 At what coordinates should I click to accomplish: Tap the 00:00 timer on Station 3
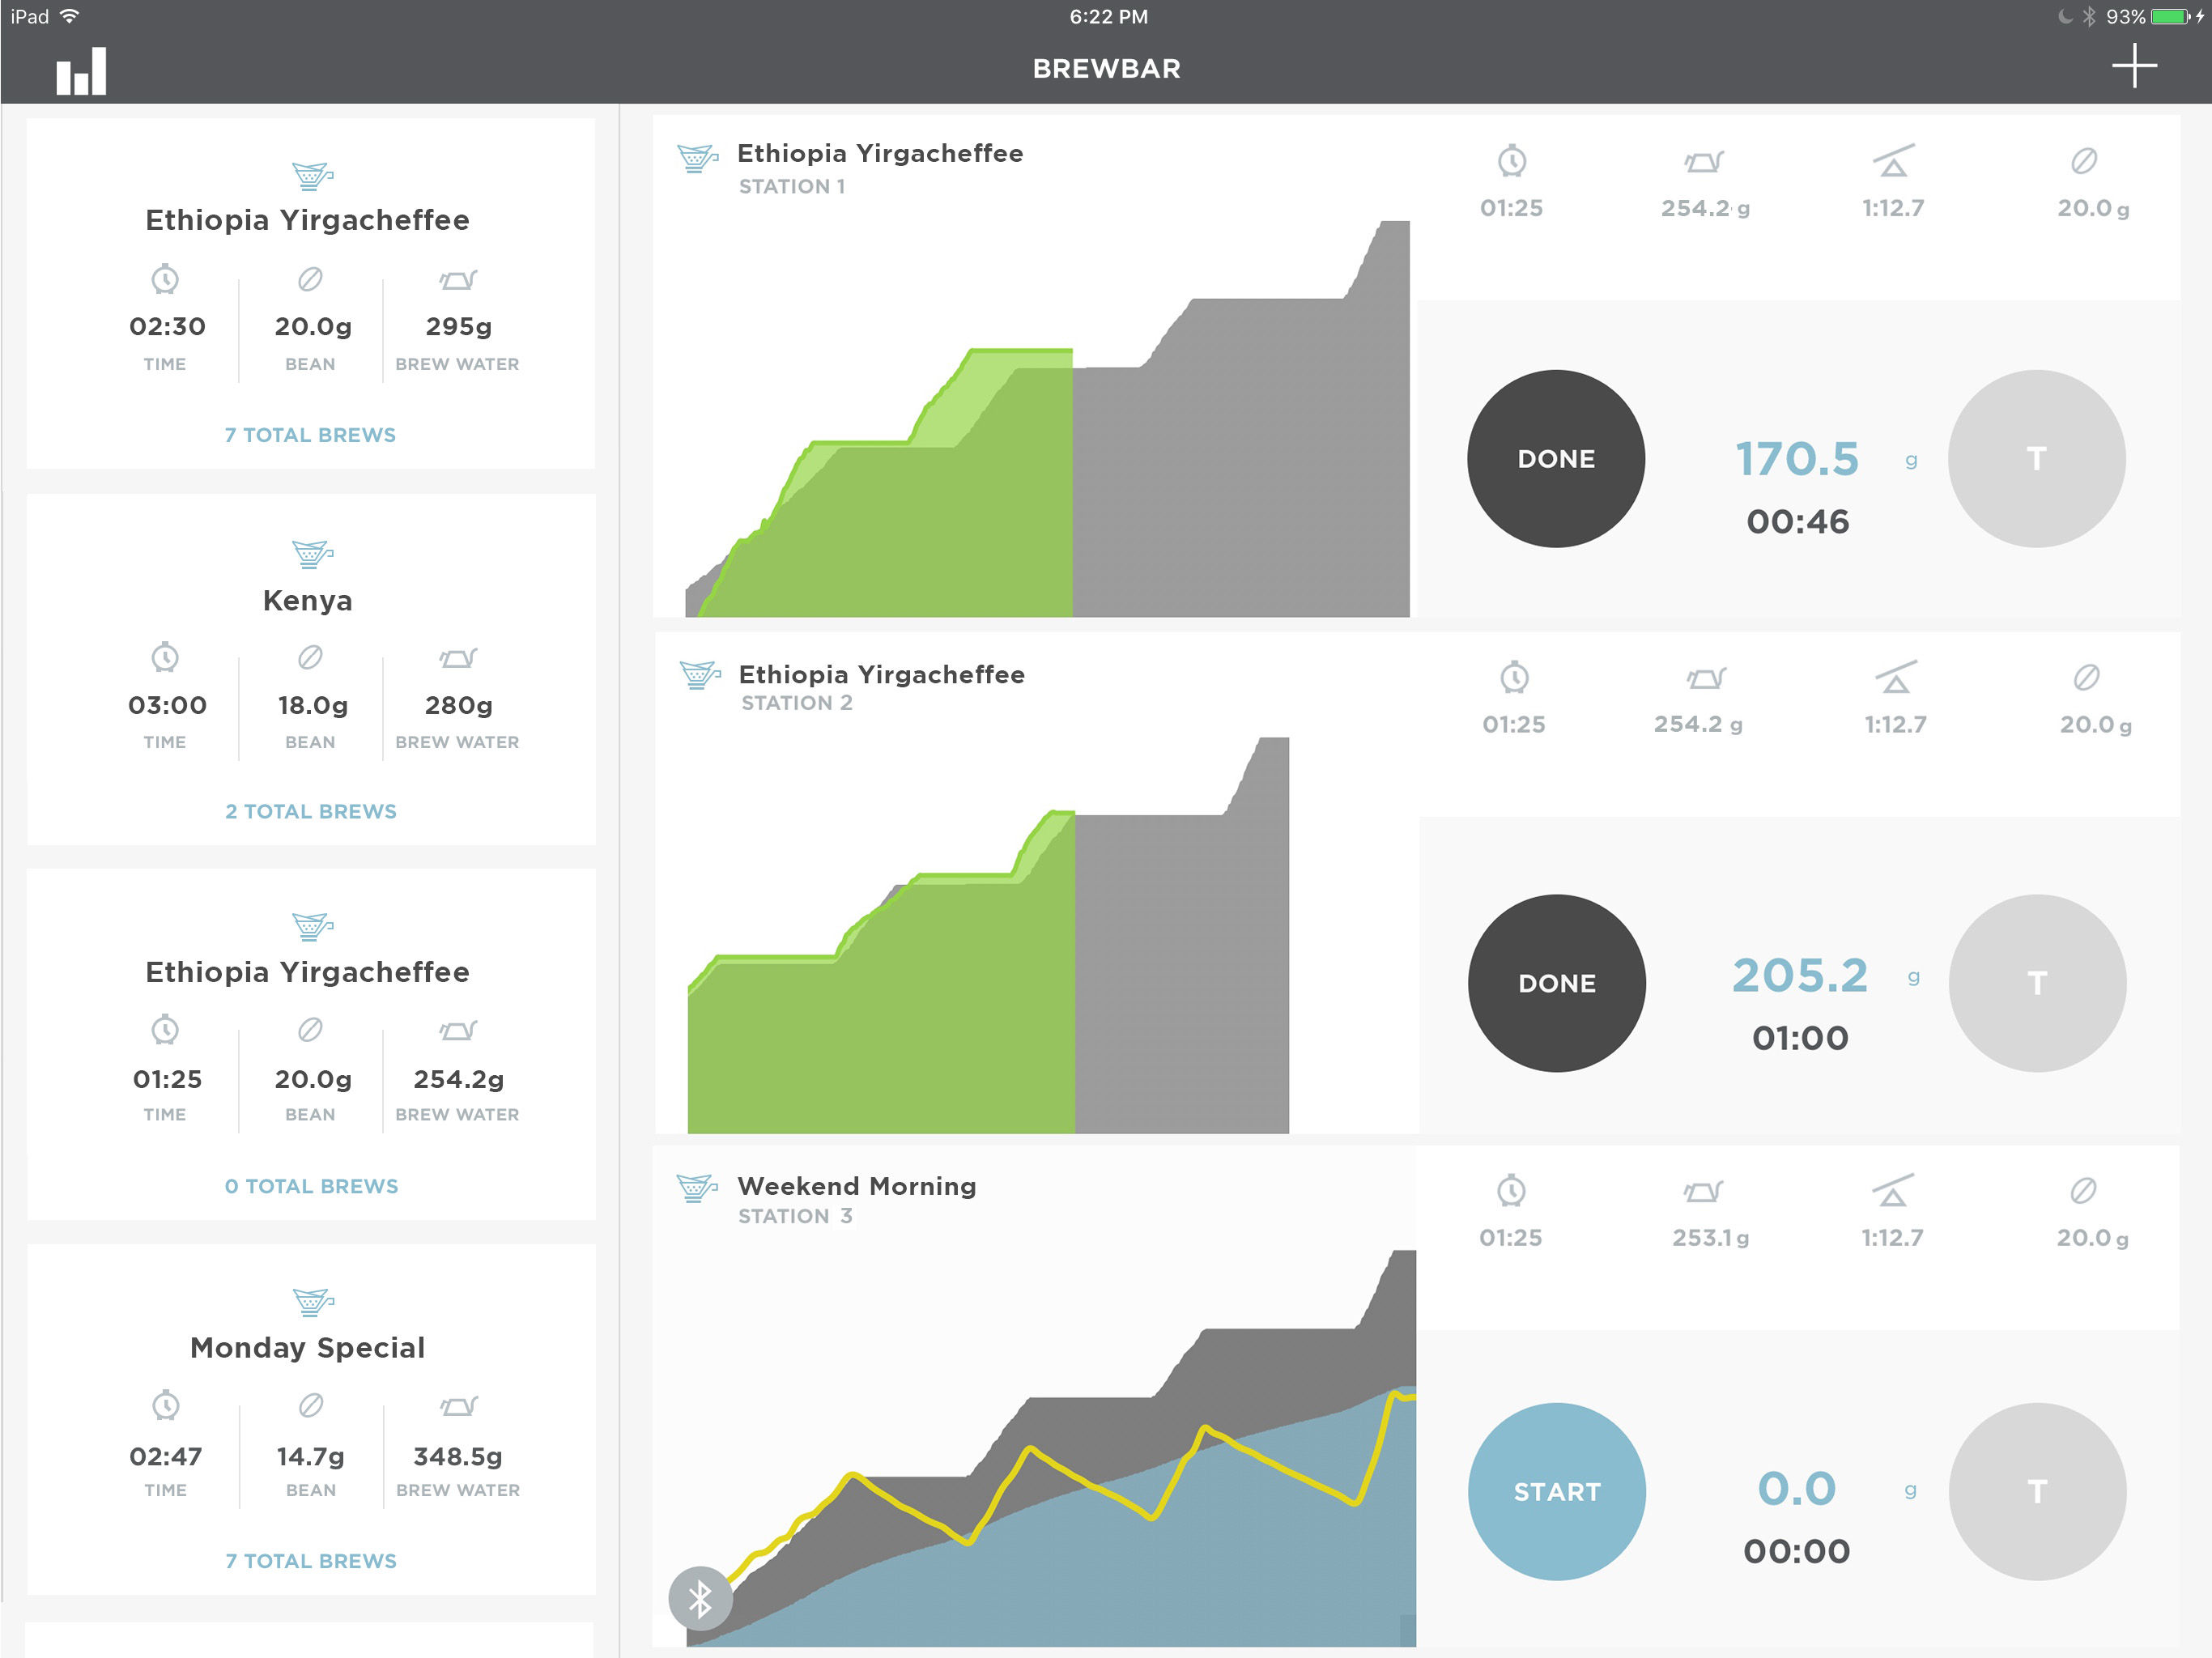[1797, 1551]
